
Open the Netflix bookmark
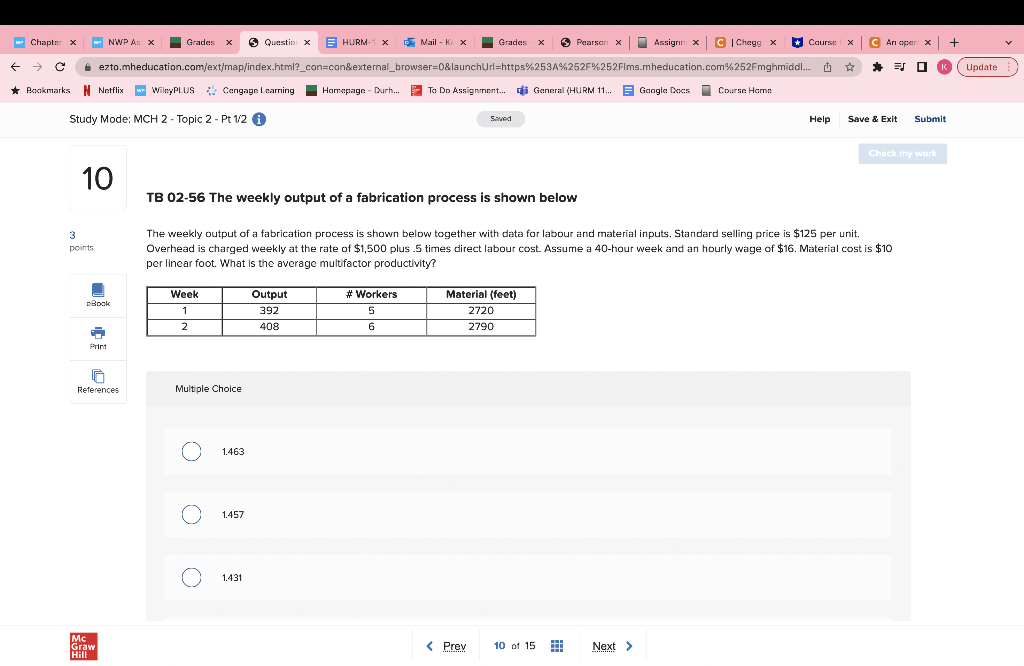click(x=104, y=90)
